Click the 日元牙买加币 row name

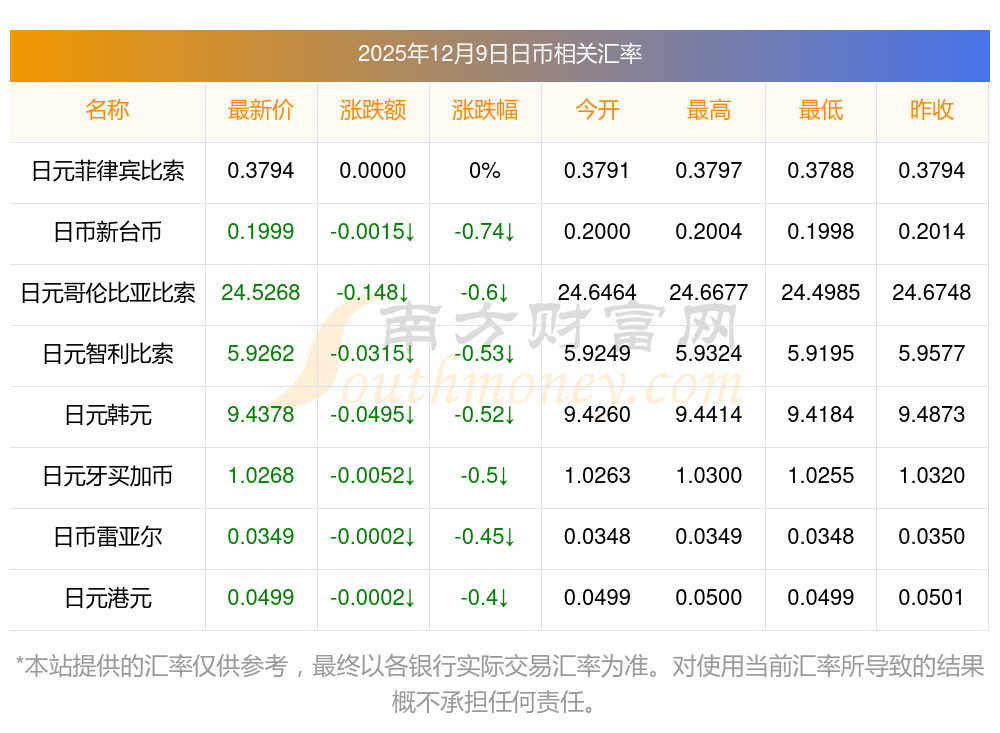tap(108, 476)
